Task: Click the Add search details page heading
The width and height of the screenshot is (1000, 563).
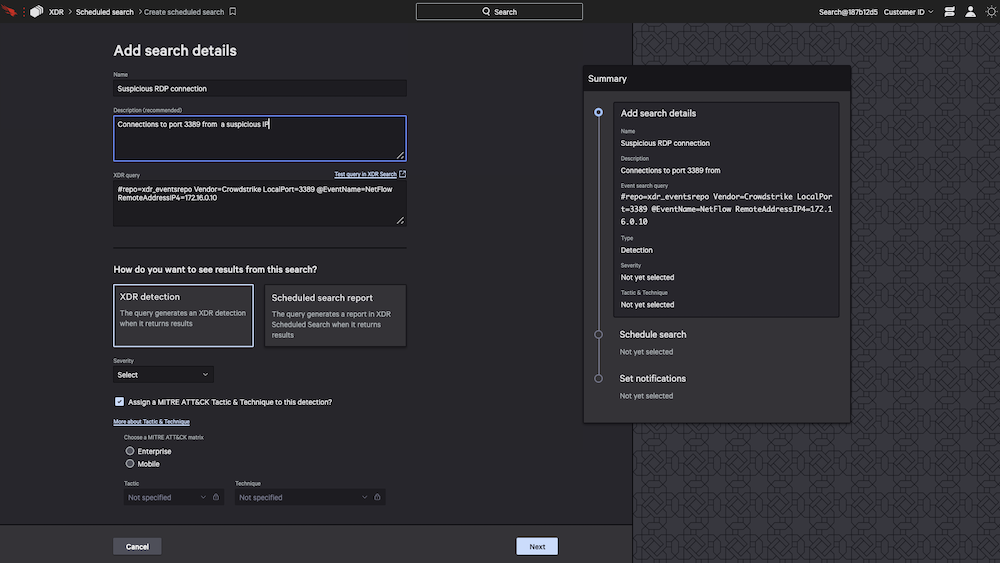Action: [175, 50]
